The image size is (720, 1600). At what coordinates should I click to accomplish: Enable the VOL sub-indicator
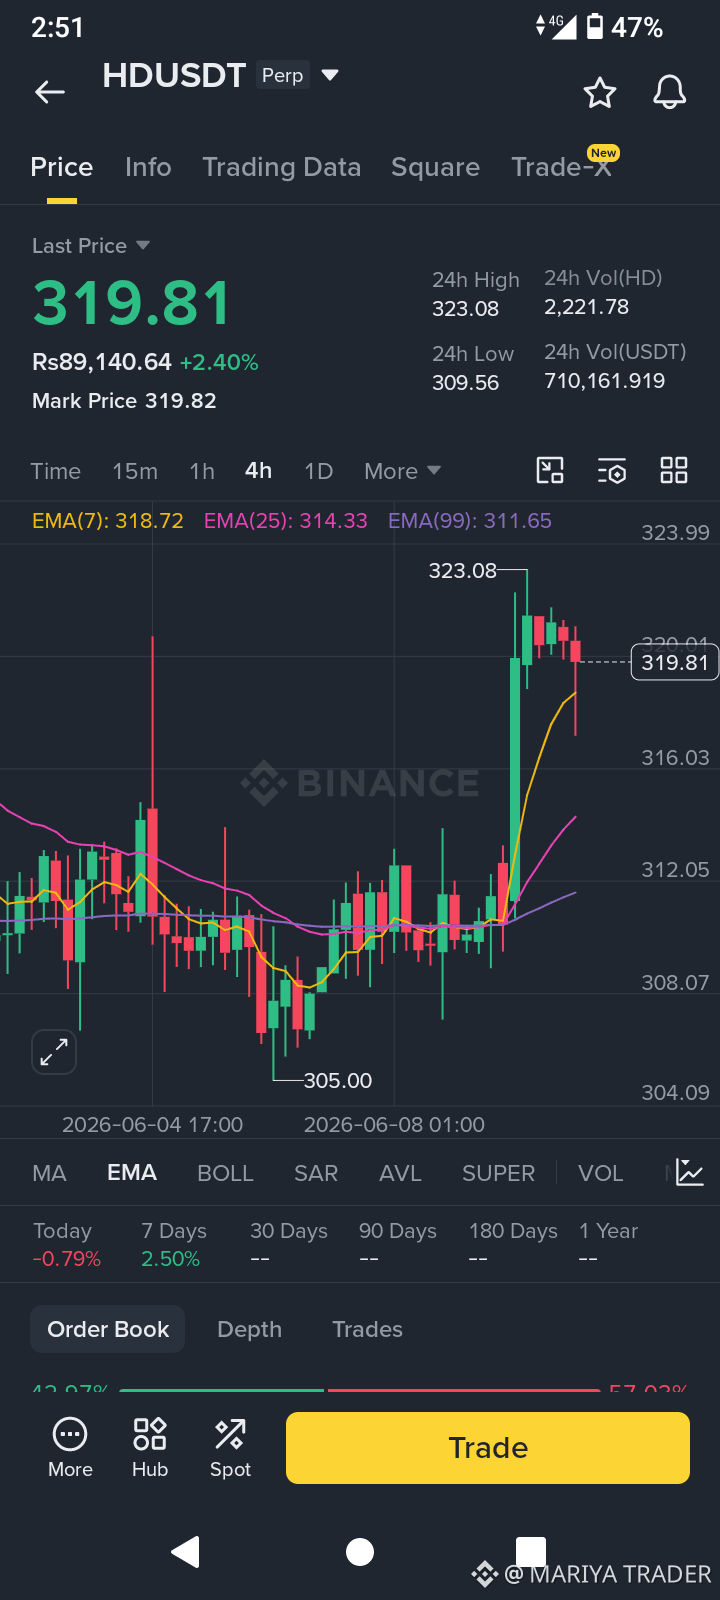(x=601, y=1173)
